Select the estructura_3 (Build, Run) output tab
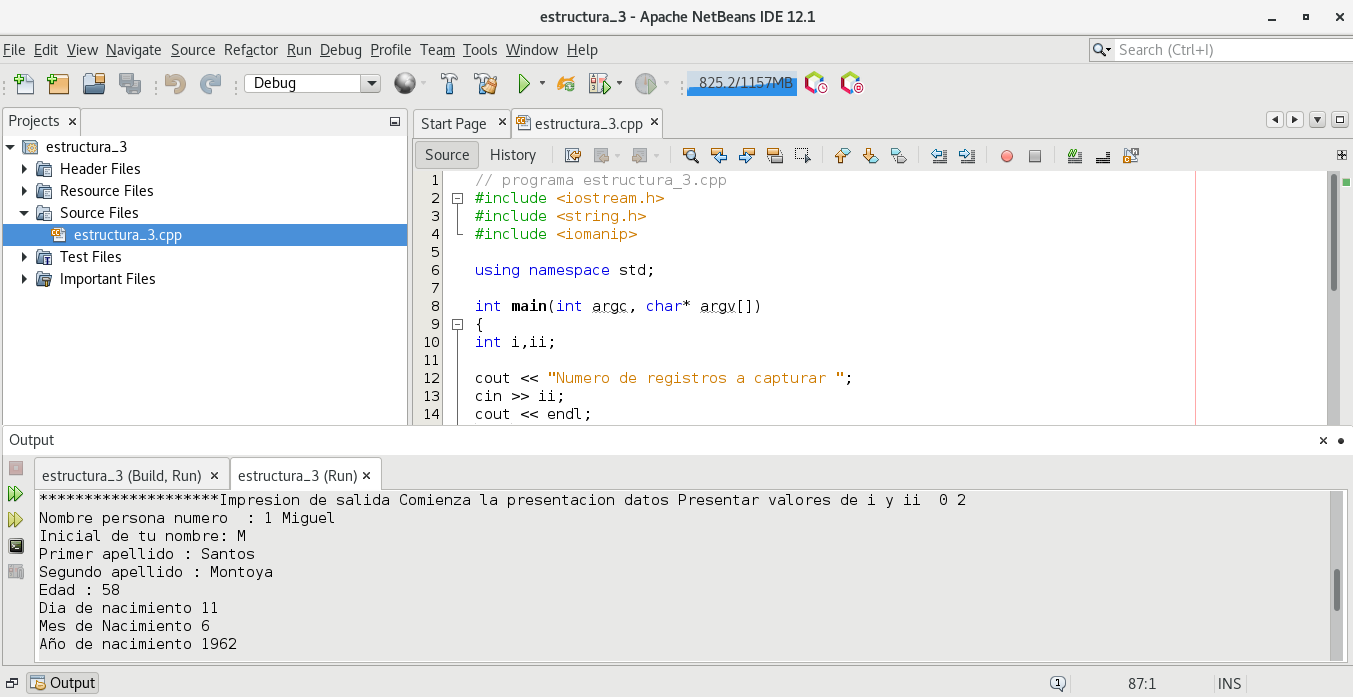 tap(122, 476)
